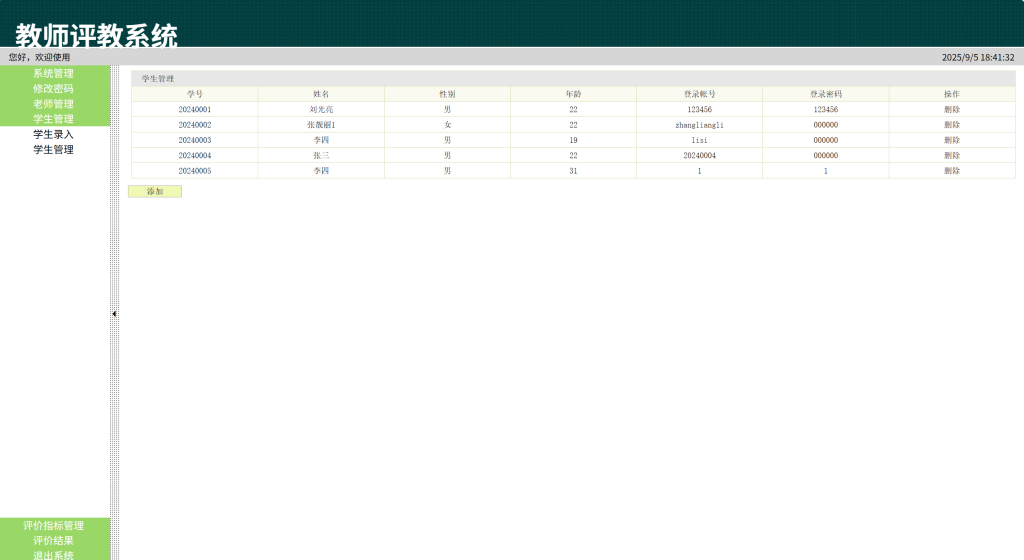Click the age cell 19
Screen dimensions: 1024x560
573,140
